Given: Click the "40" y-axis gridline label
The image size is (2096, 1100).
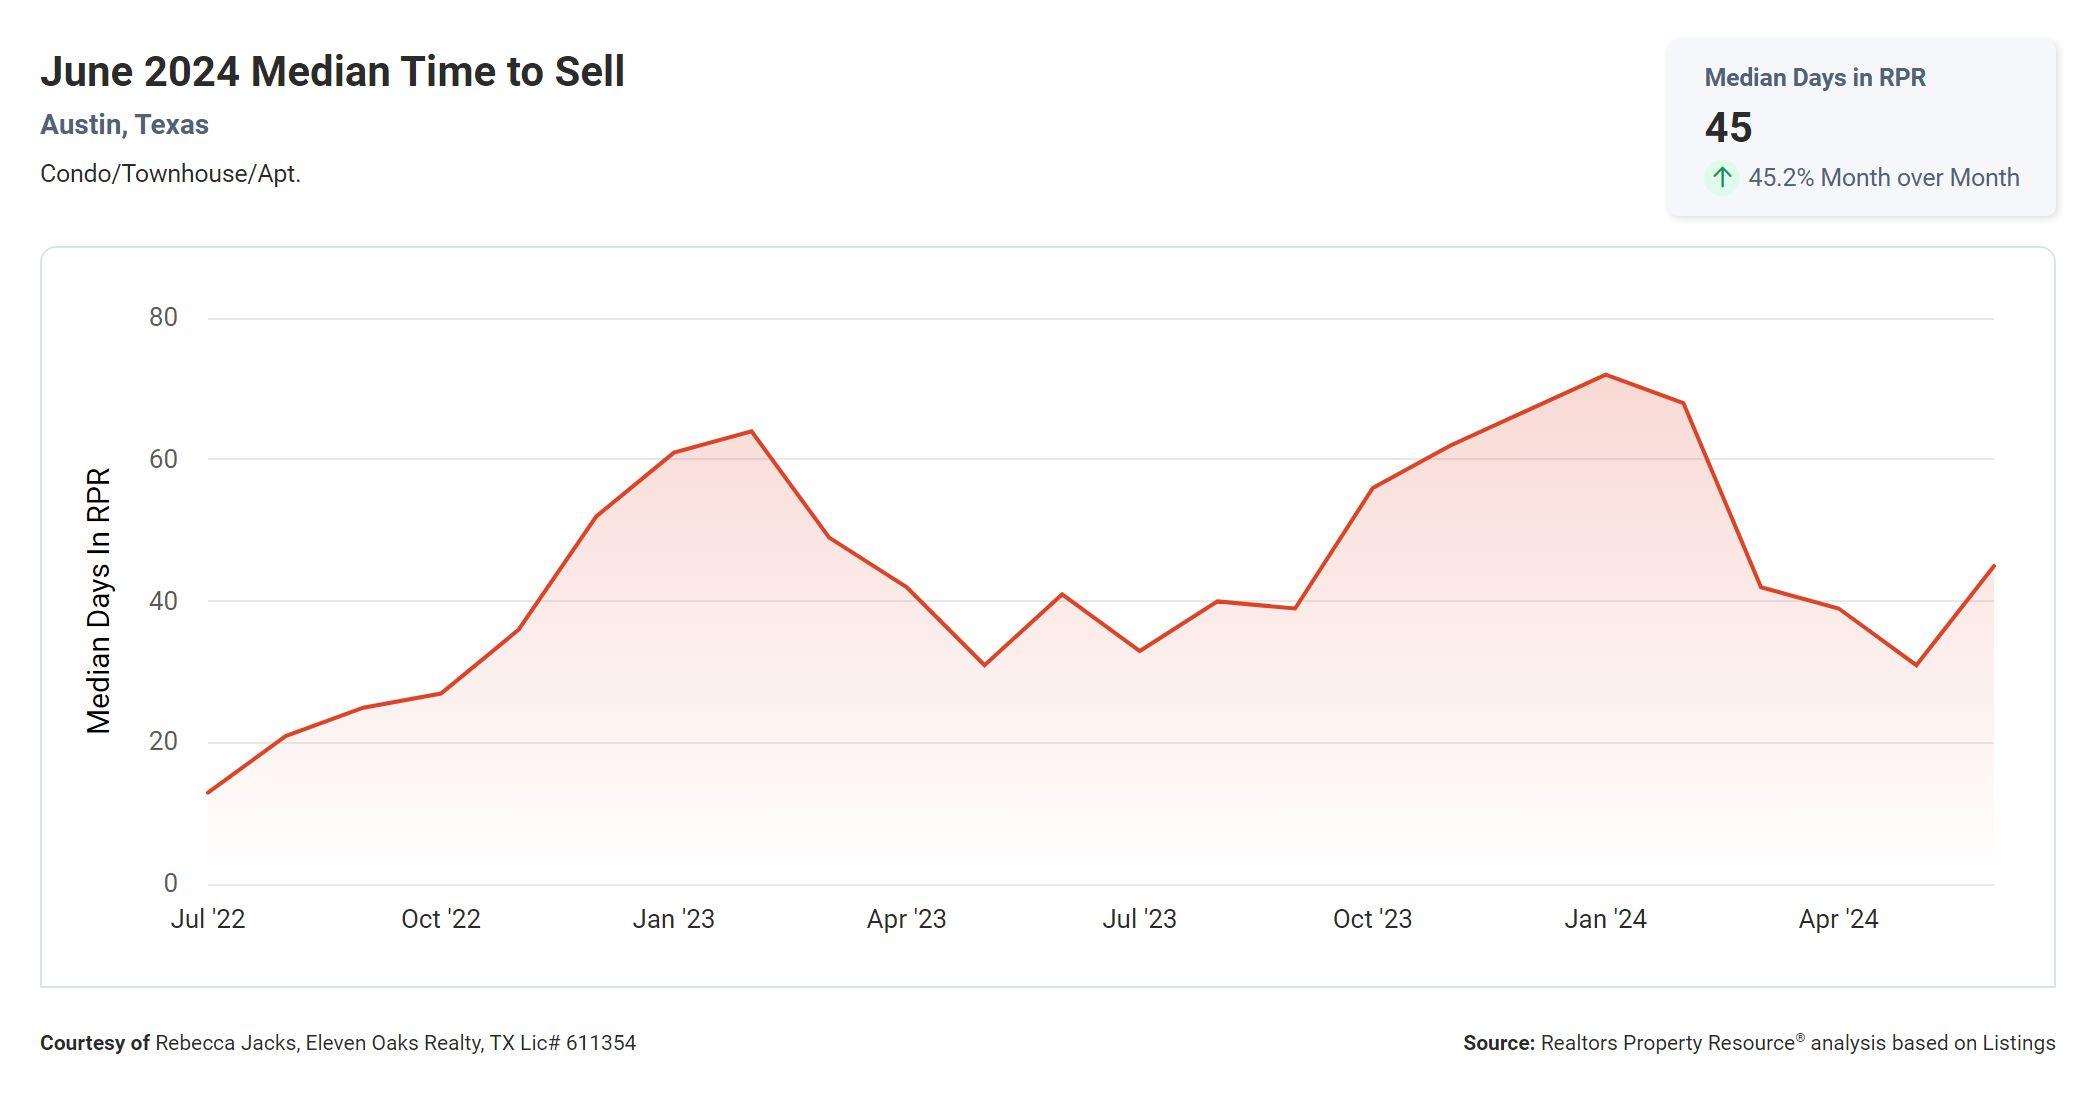Looking at the screenshot, I should point(163,601).
